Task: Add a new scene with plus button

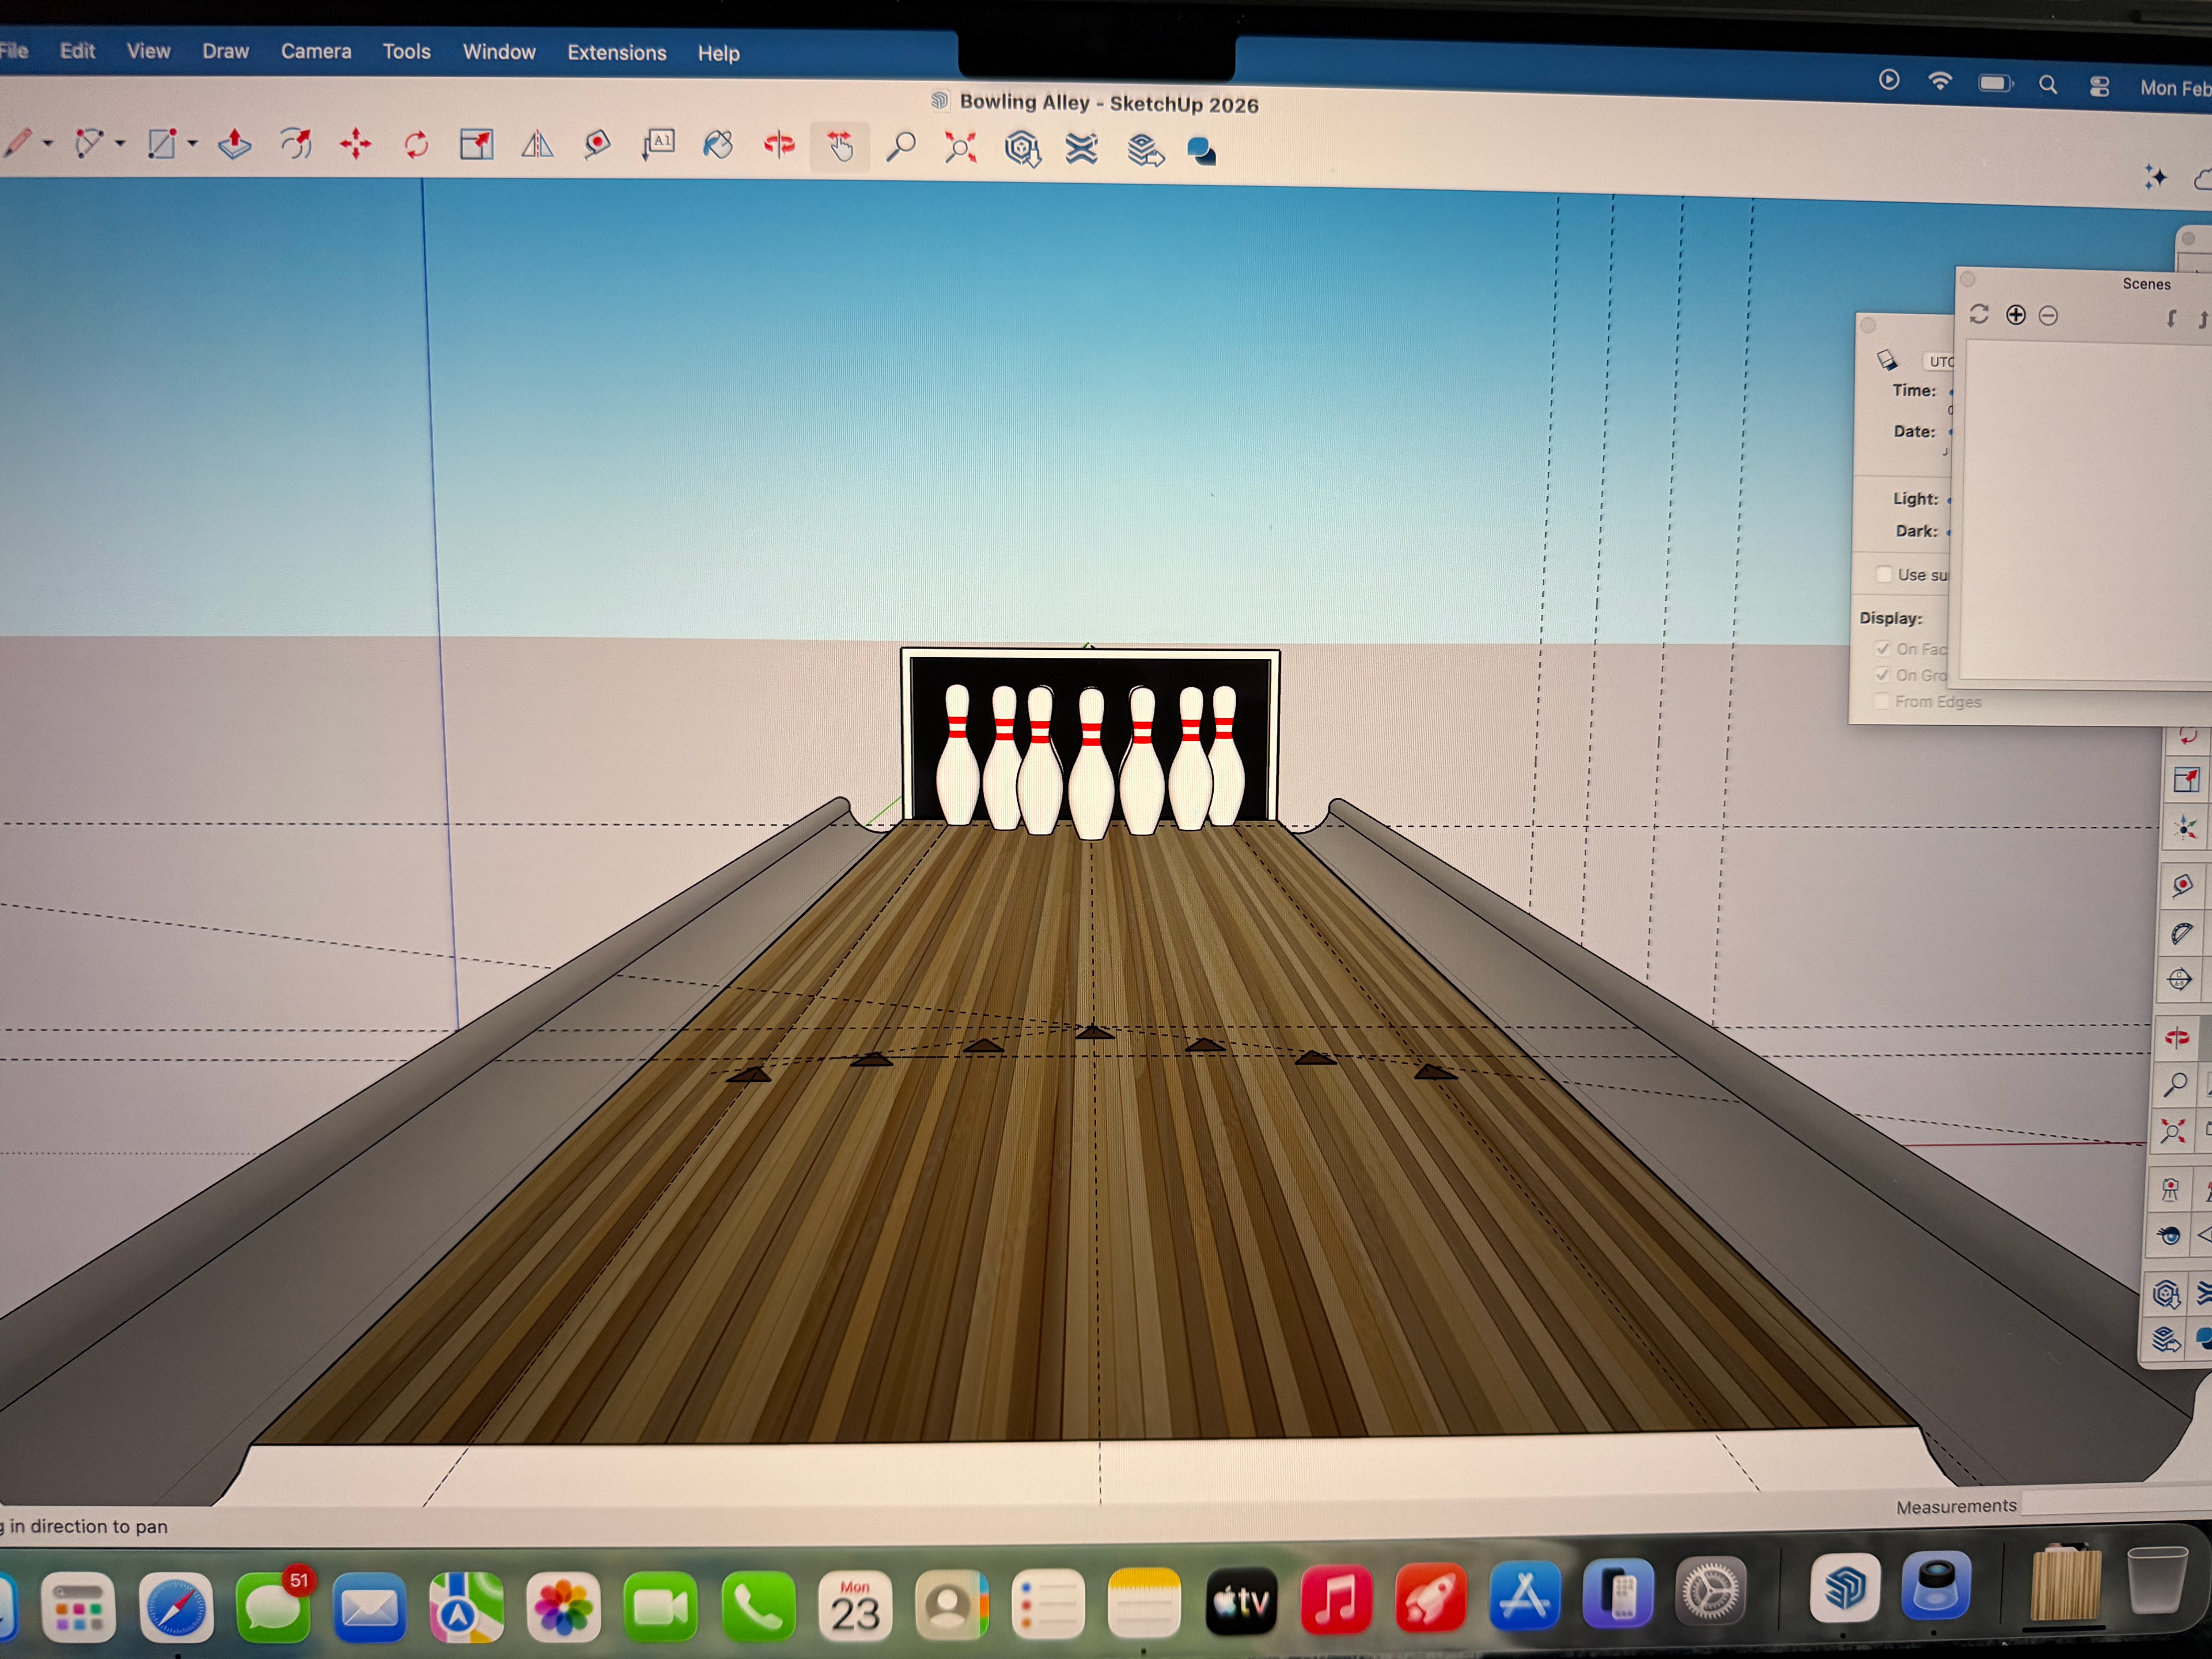Action: [x=2016, y=315]
